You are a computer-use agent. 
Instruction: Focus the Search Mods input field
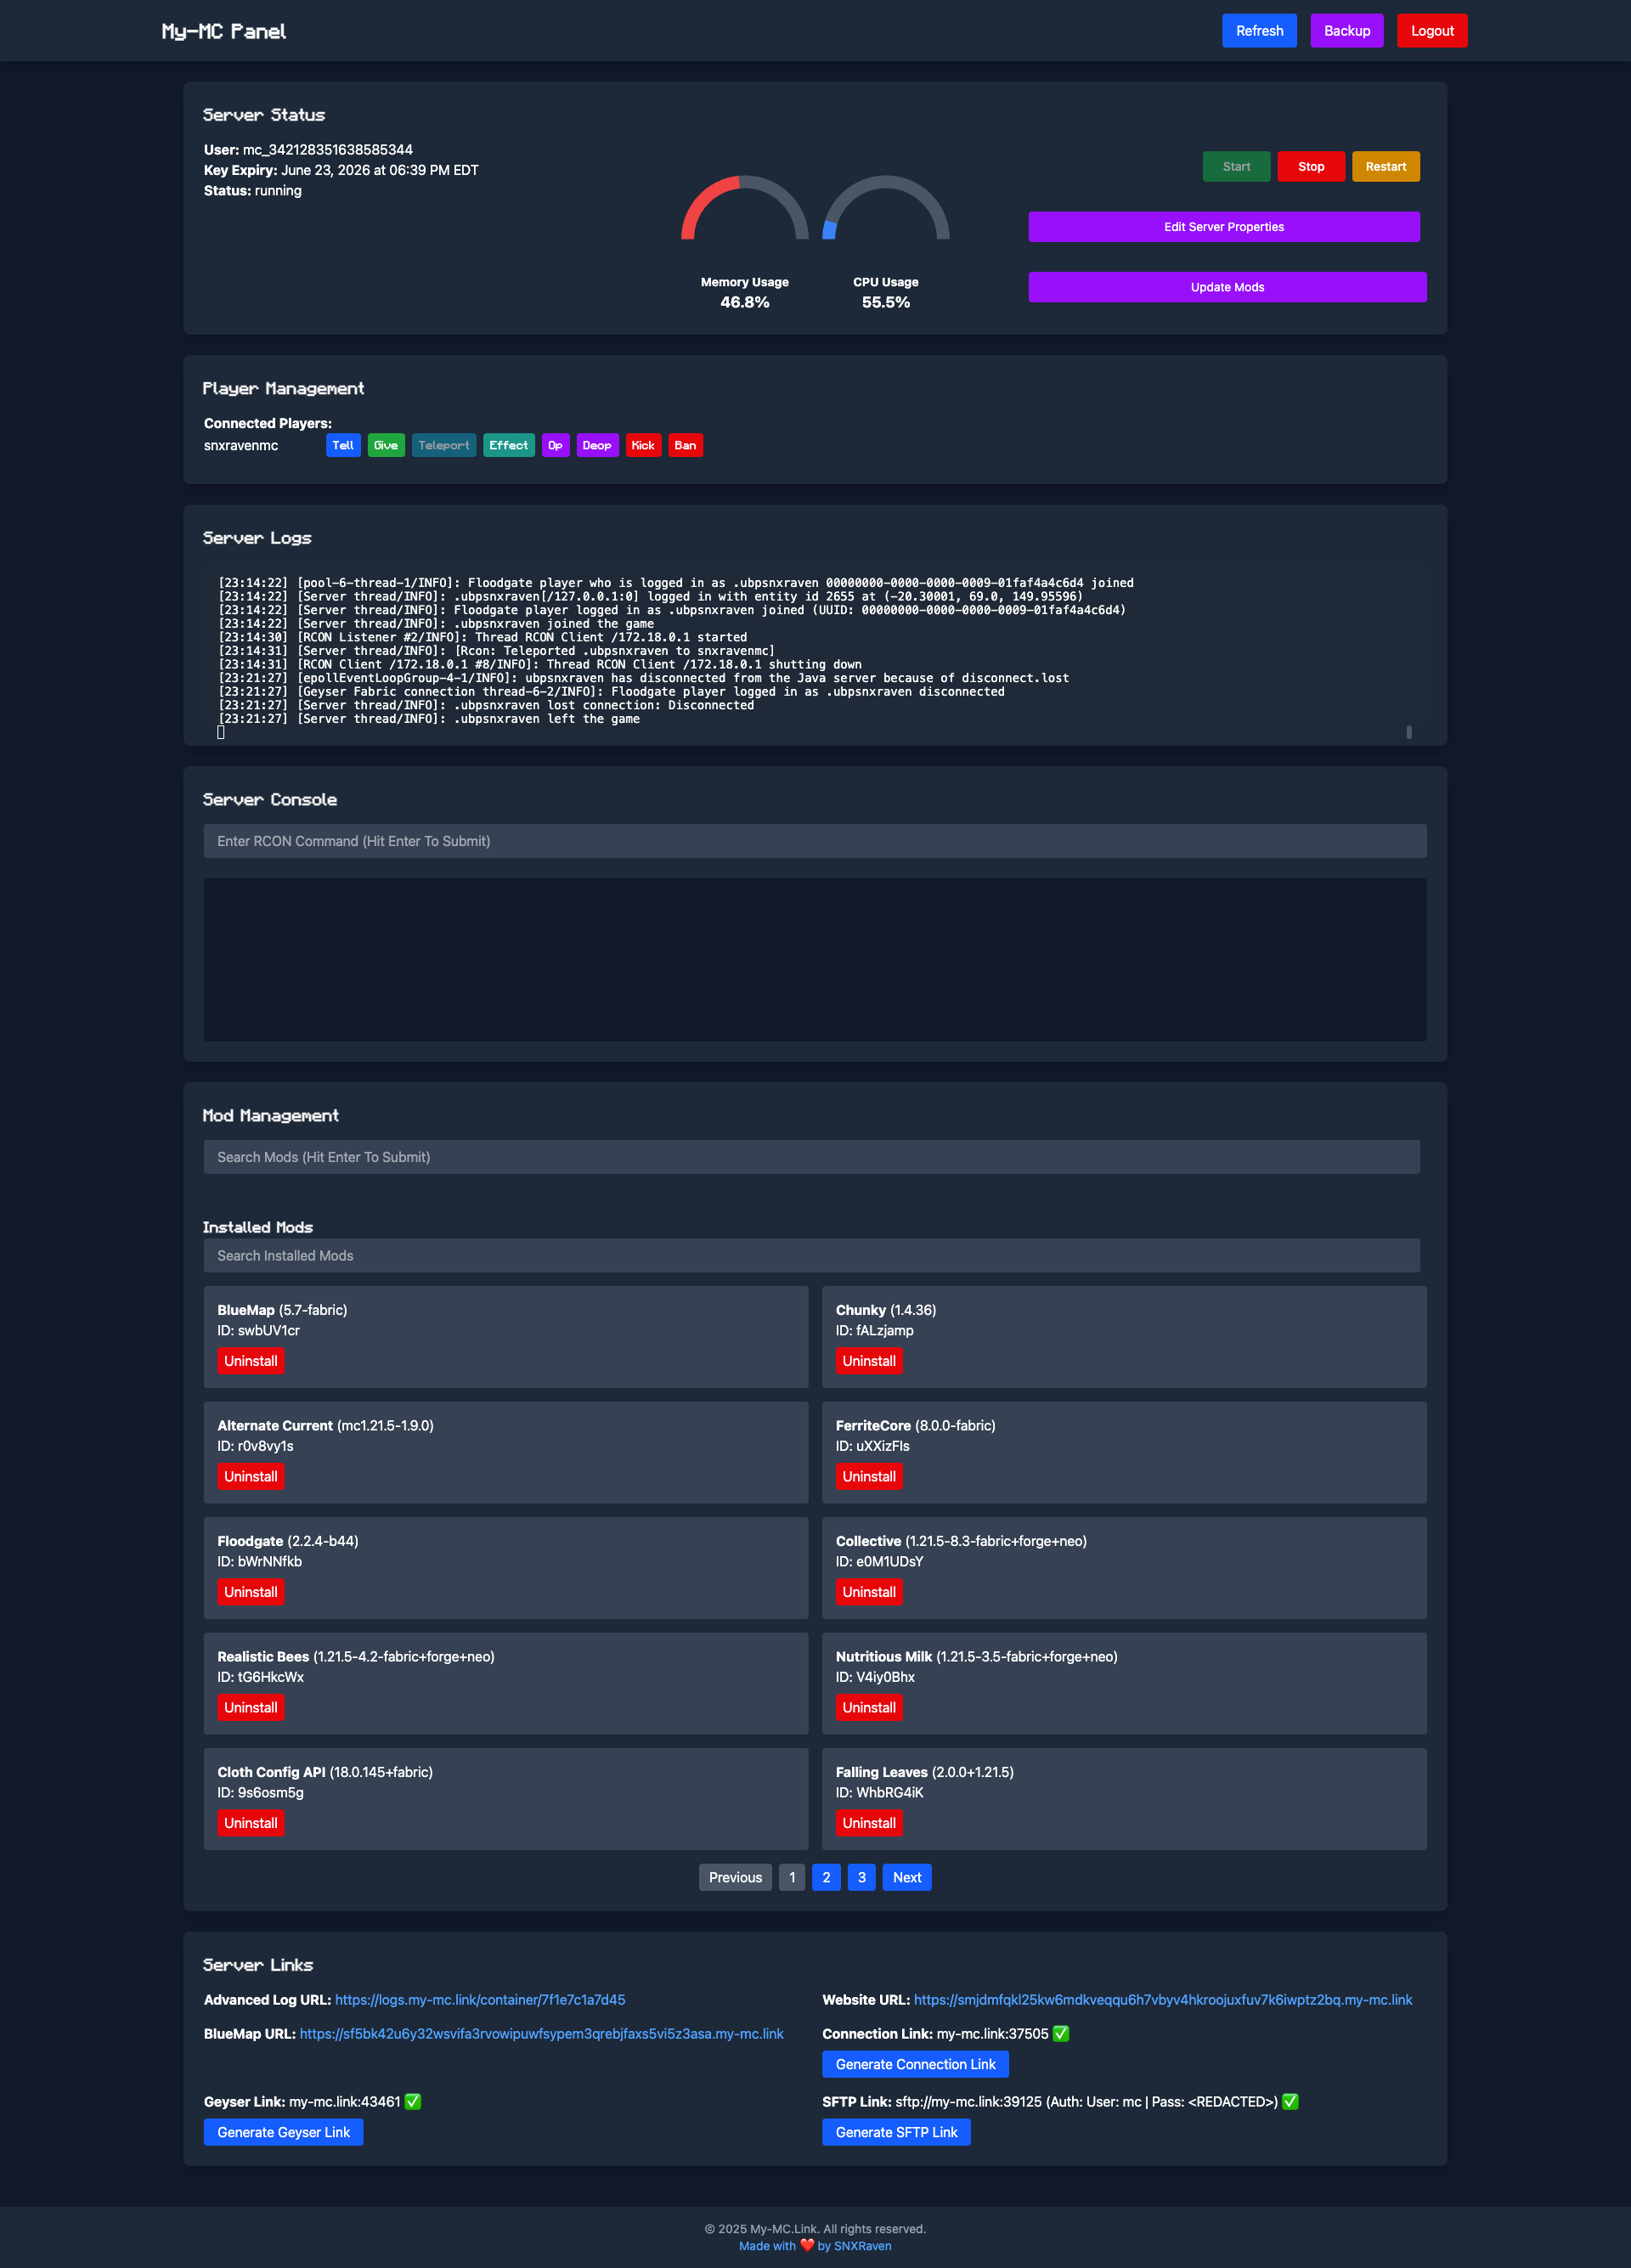point(812,1157)
